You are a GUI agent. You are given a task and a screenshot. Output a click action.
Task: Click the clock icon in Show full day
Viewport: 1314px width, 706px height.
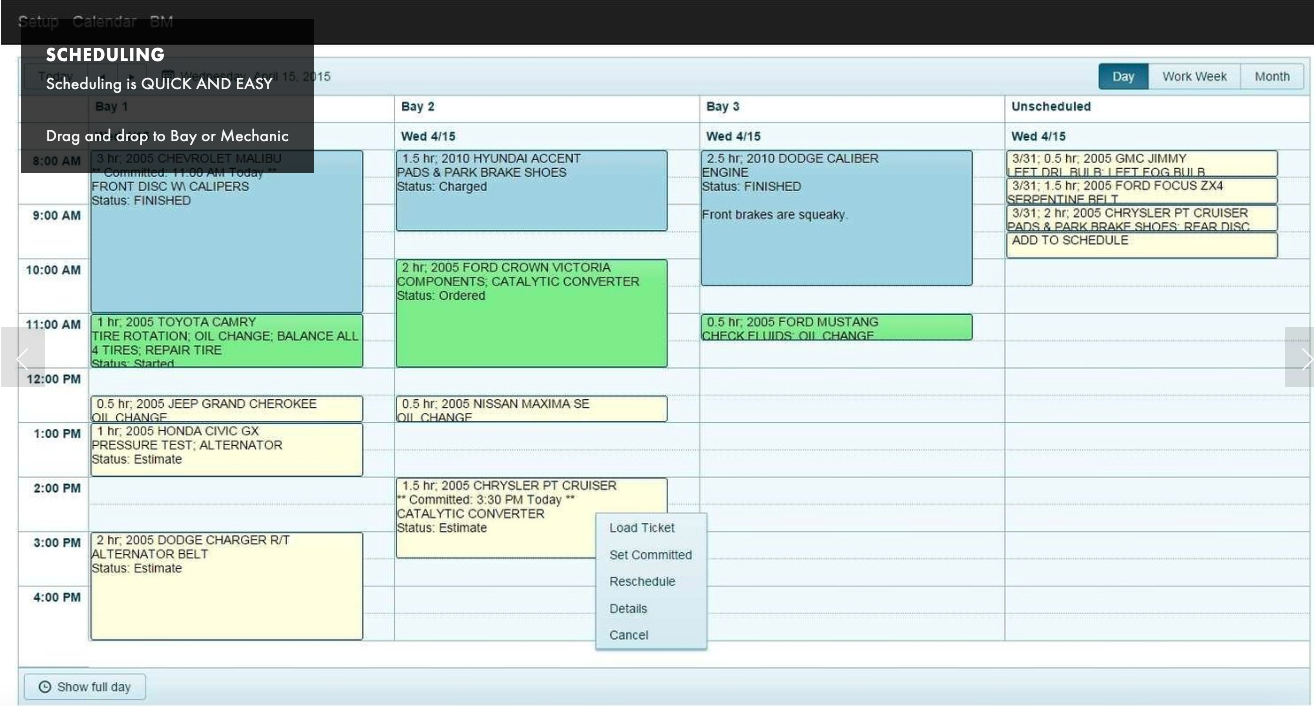point(44,687)
